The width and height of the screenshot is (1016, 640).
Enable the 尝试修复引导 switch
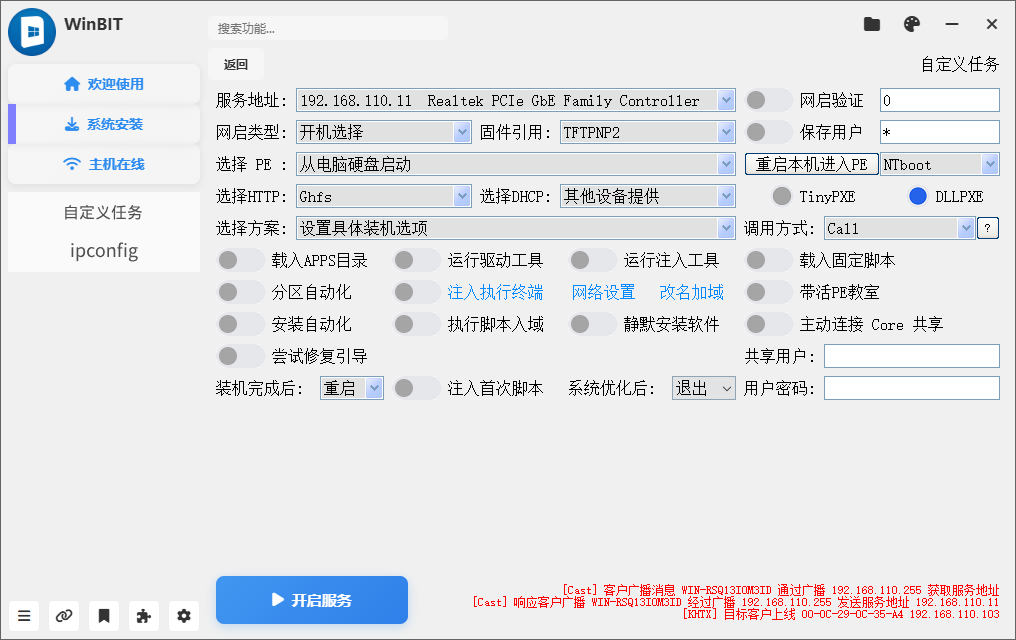(240, 356)
